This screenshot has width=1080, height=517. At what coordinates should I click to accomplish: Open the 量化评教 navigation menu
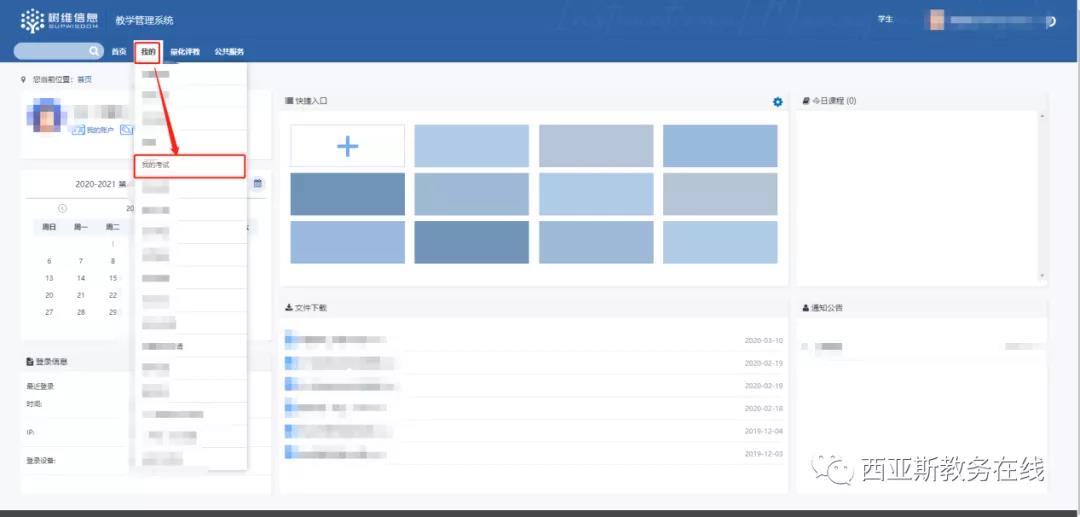tap(185, 51)
